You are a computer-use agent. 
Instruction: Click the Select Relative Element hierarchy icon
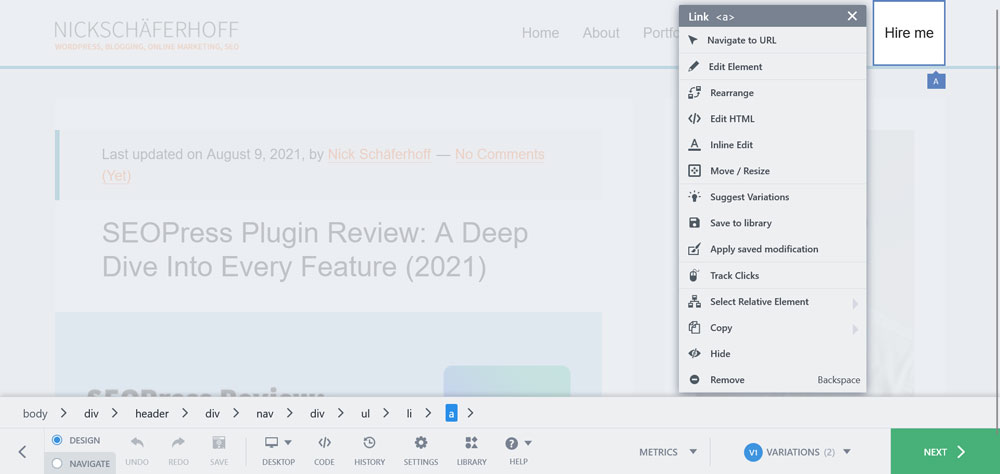click(695, 302)
